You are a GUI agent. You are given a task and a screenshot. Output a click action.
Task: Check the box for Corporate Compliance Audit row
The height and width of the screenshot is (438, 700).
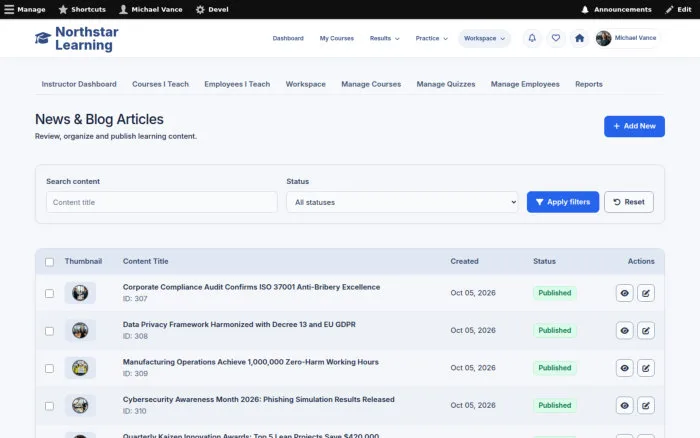tap(50, 293)
